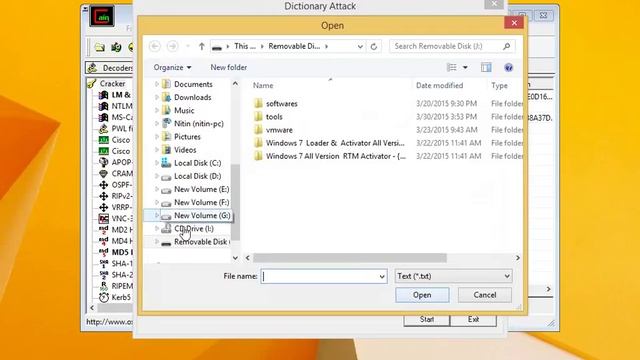
Task: Open the address bar path dropdown
Action: 360,47
